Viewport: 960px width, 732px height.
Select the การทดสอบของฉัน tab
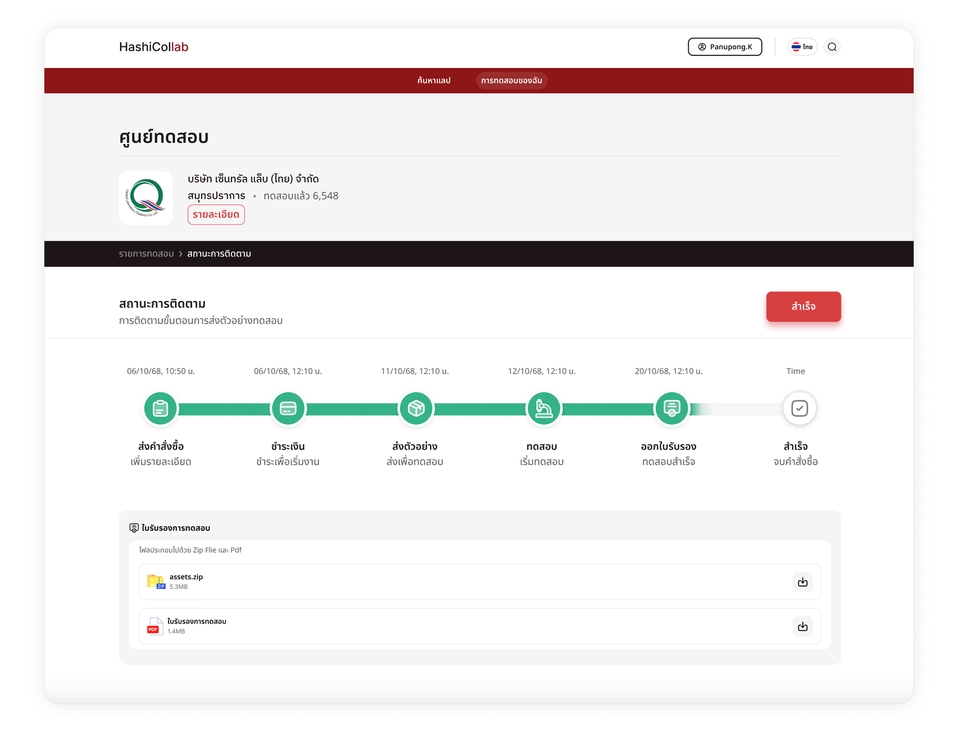(x=512, y=80)
